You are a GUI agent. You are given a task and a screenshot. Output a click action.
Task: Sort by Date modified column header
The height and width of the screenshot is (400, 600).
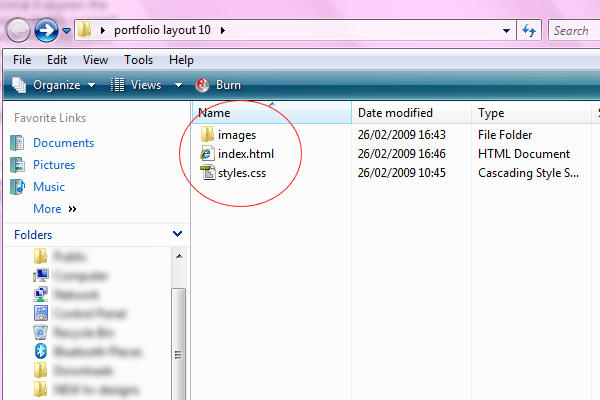pyautogui.click(x=411, y=113)
